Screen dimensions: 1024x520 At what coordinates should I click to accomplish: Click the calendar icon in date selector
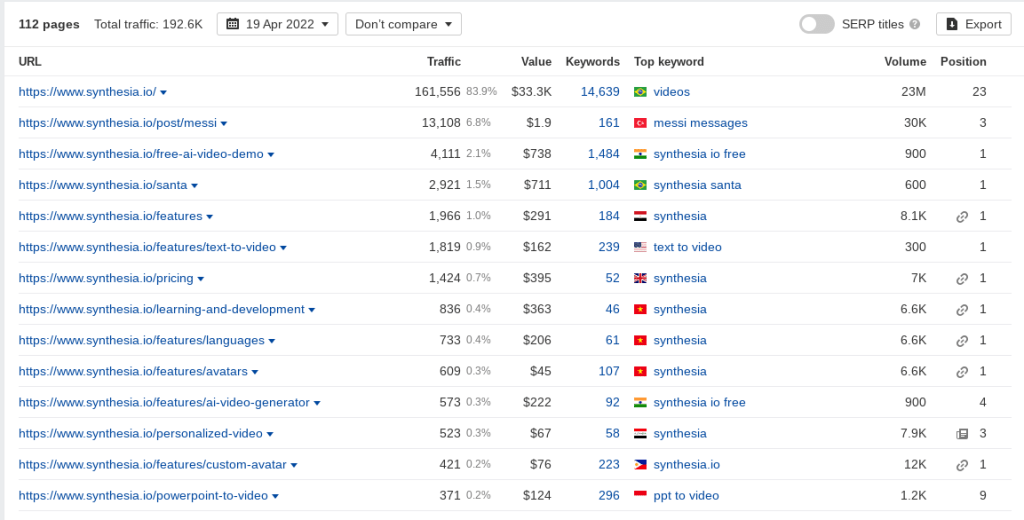[232, 24]
